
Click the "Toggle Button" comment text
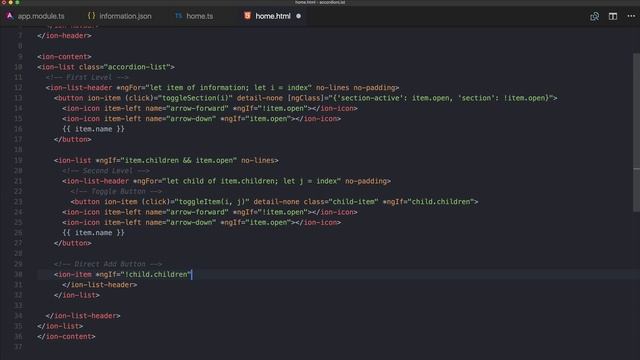coord(116,191)
